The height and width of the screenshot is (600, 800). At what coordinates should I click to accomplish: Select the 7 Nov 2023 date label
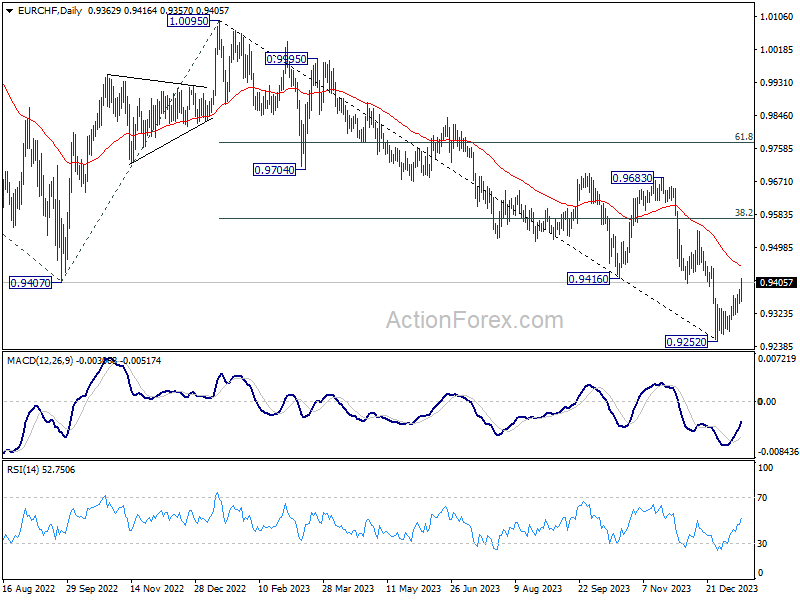667,588
